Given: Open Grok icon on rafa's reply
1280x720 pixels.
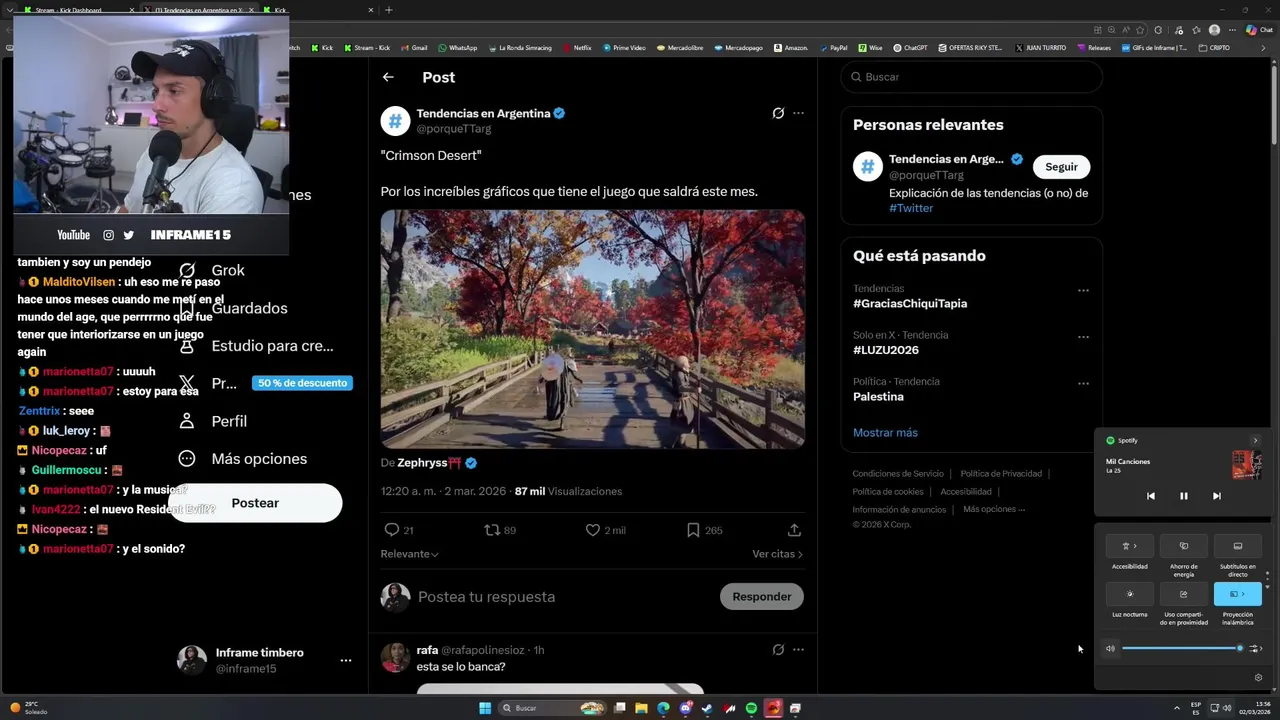Looking at the screenshot, I should coord(778,649).
